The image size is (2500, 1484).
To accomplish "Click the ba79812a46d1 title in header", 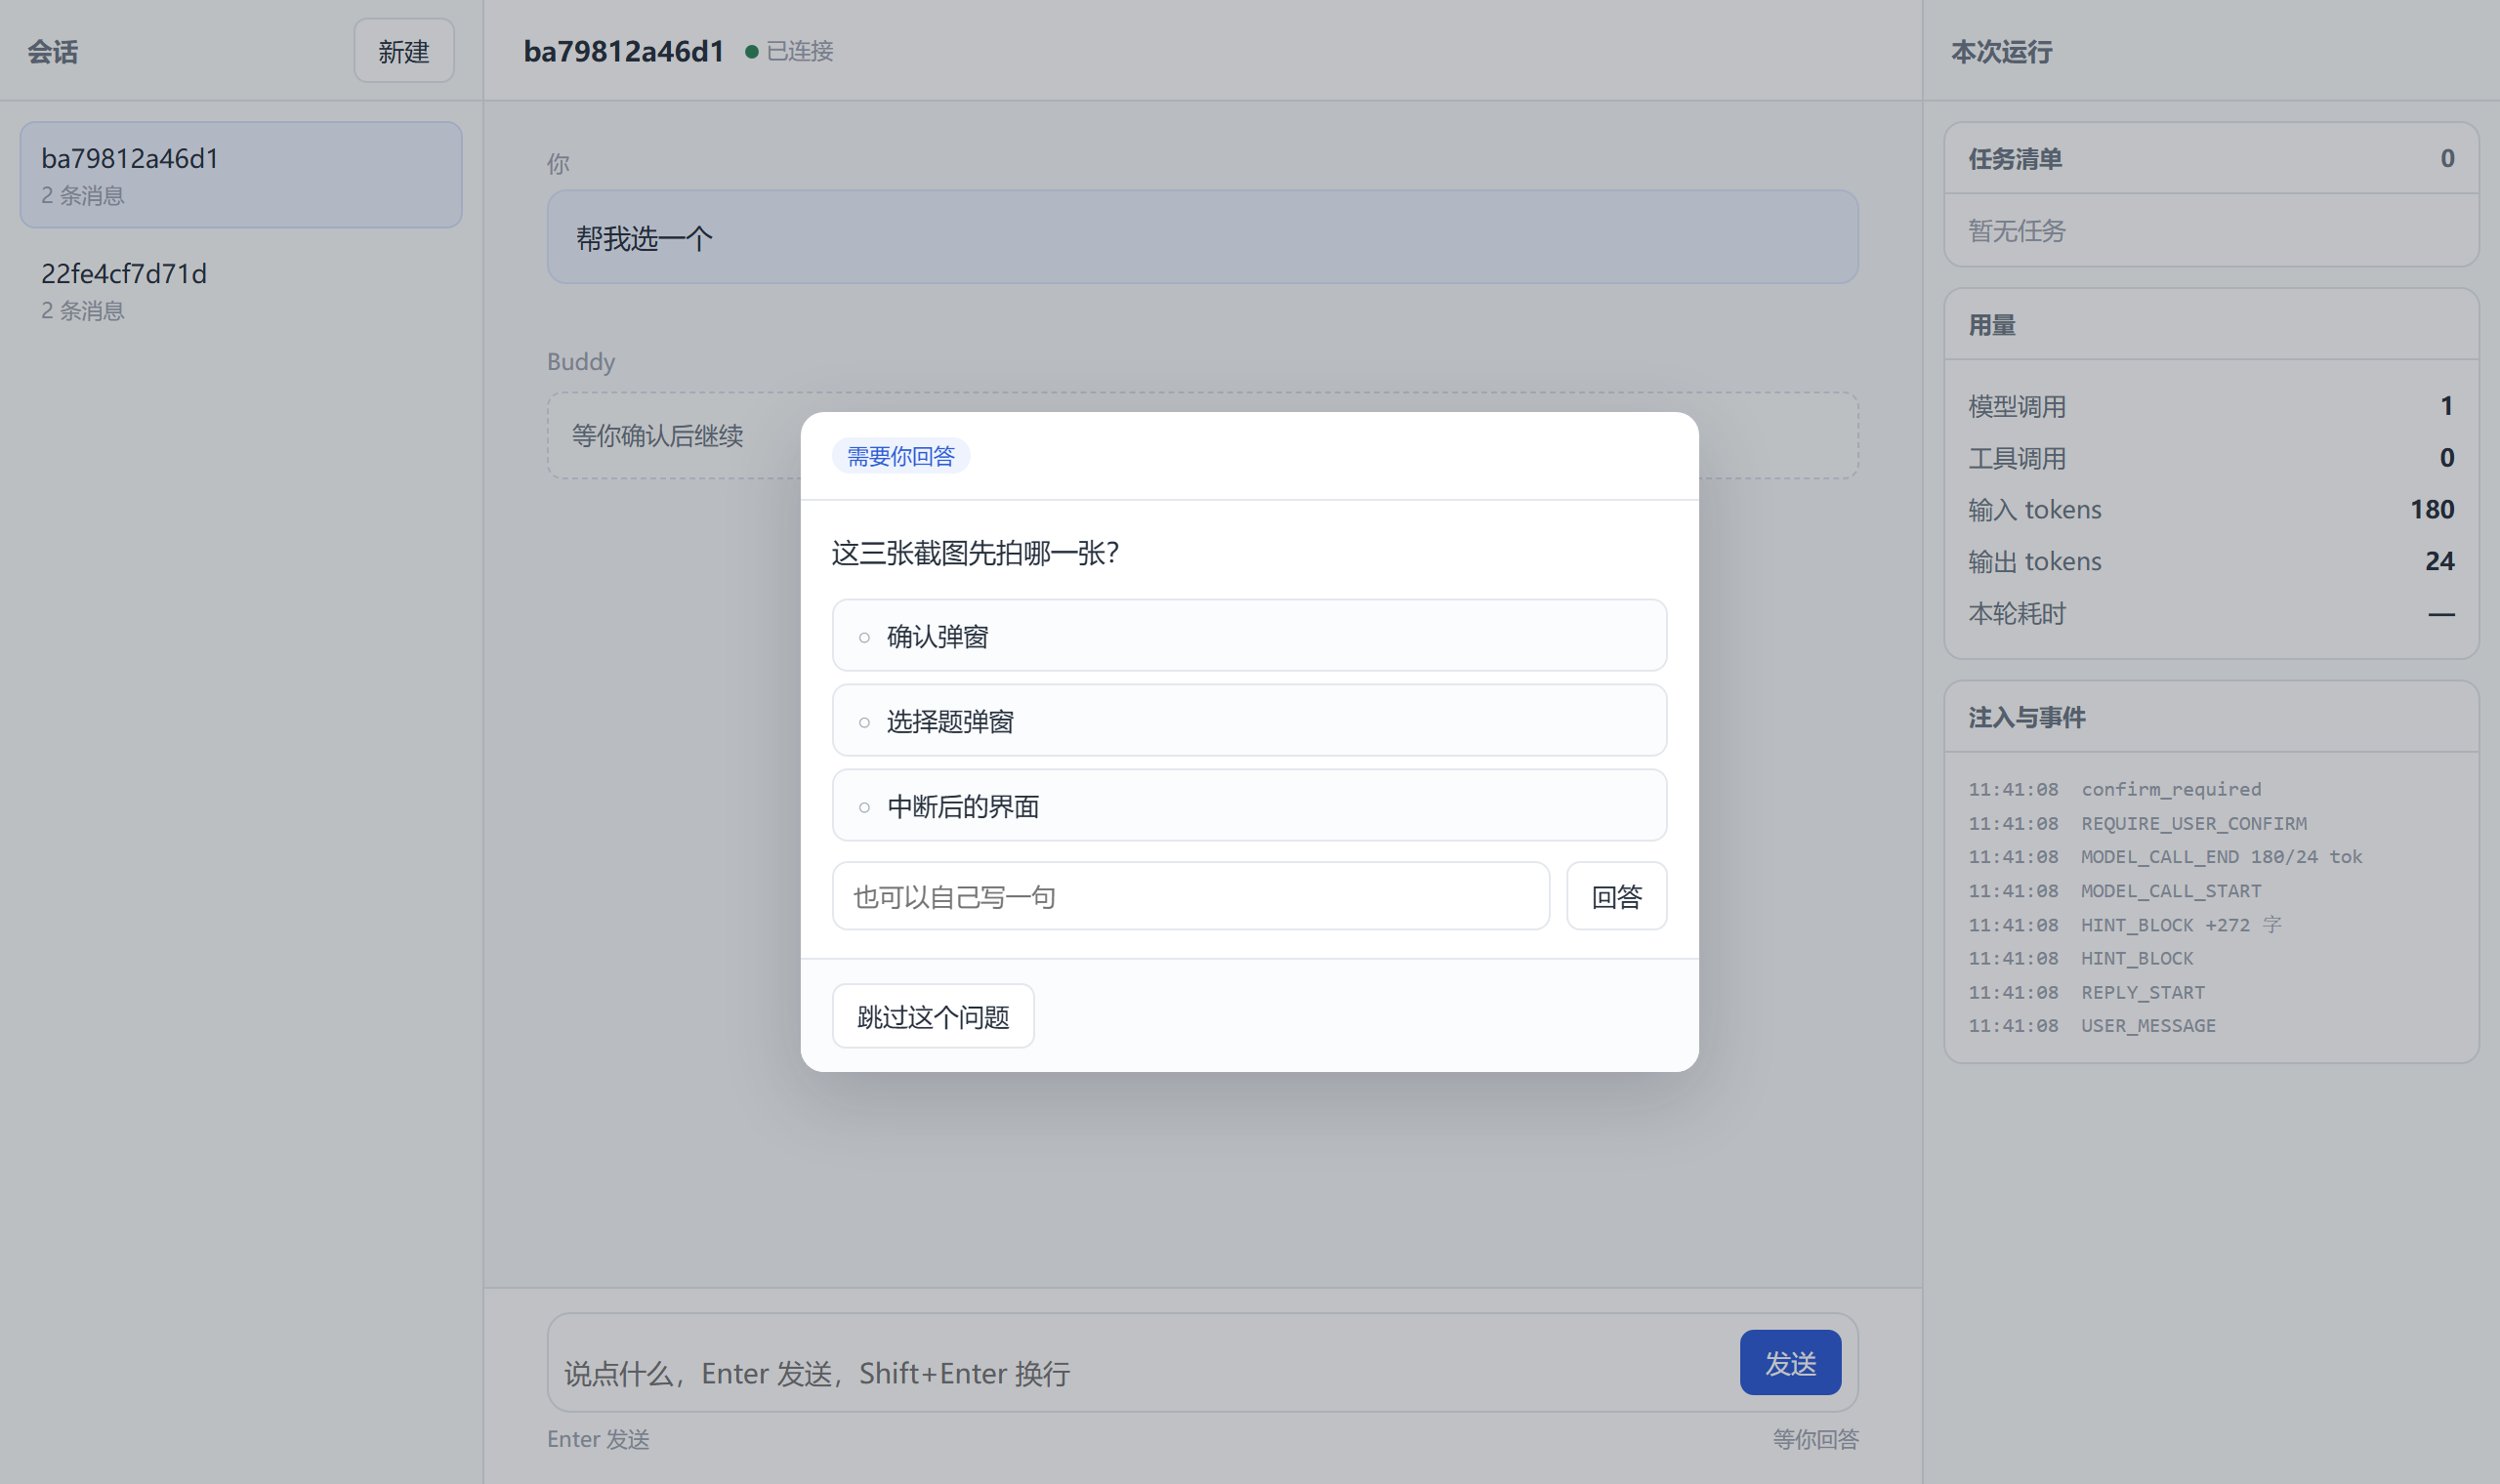I will 624,51.
